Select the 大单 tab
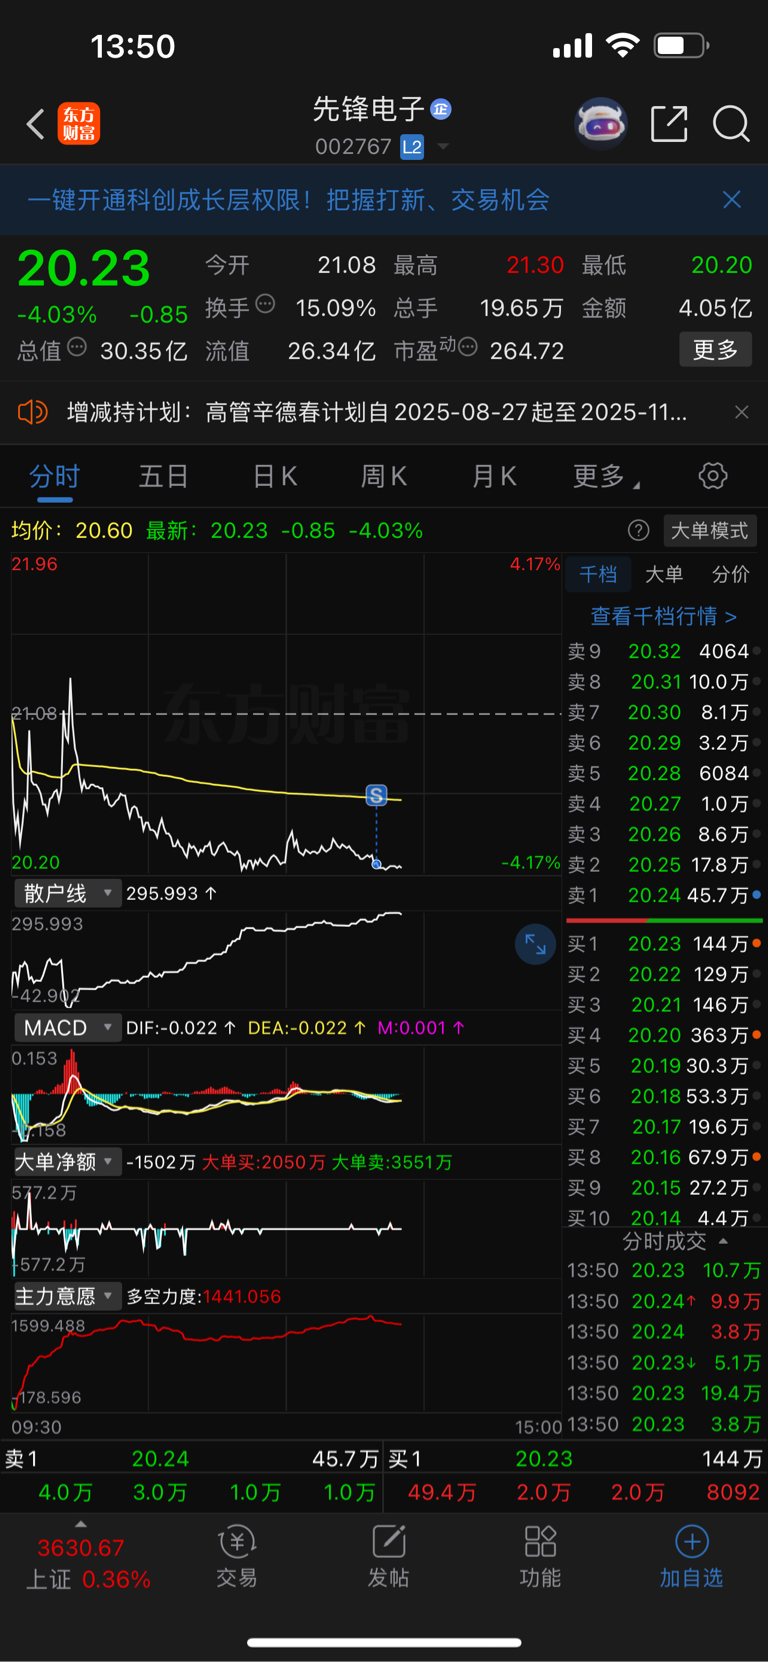The width and height of the screenshot is (768, 1662). pos(664,574)
